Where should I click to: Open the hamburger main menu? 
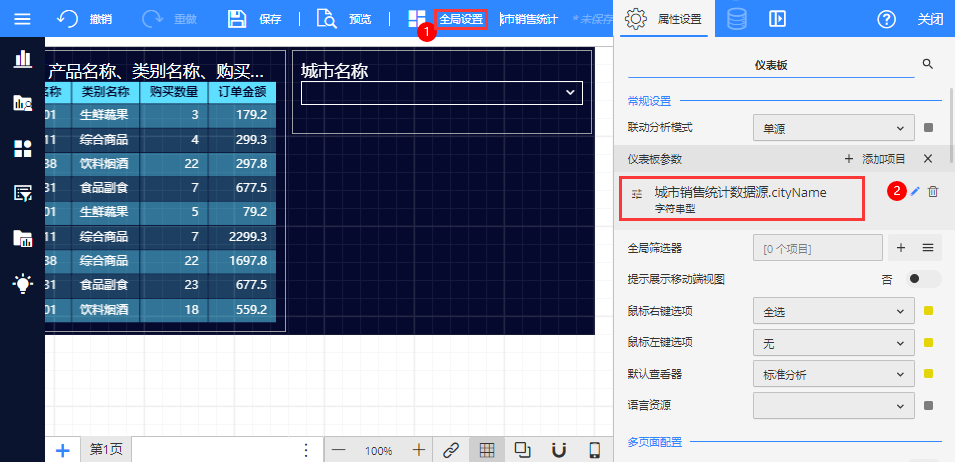23,19
